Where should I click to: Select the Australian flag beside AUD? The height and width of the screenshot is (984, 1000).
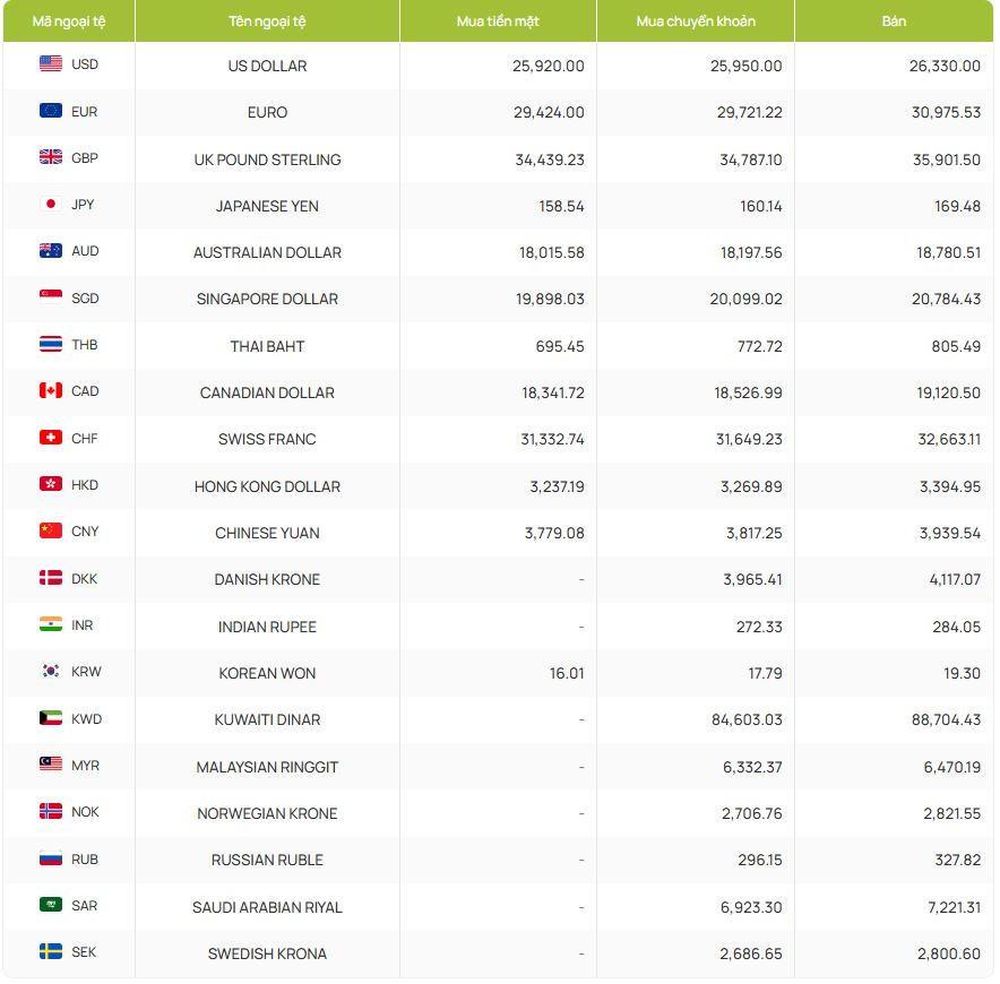click(x=50, y=251)
